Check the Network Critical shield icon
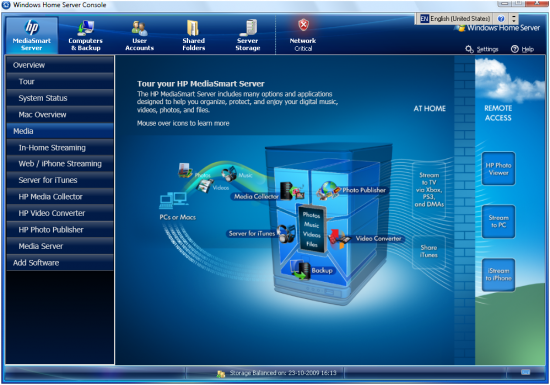This screenshot has height=385, width=550. point(303,25)
